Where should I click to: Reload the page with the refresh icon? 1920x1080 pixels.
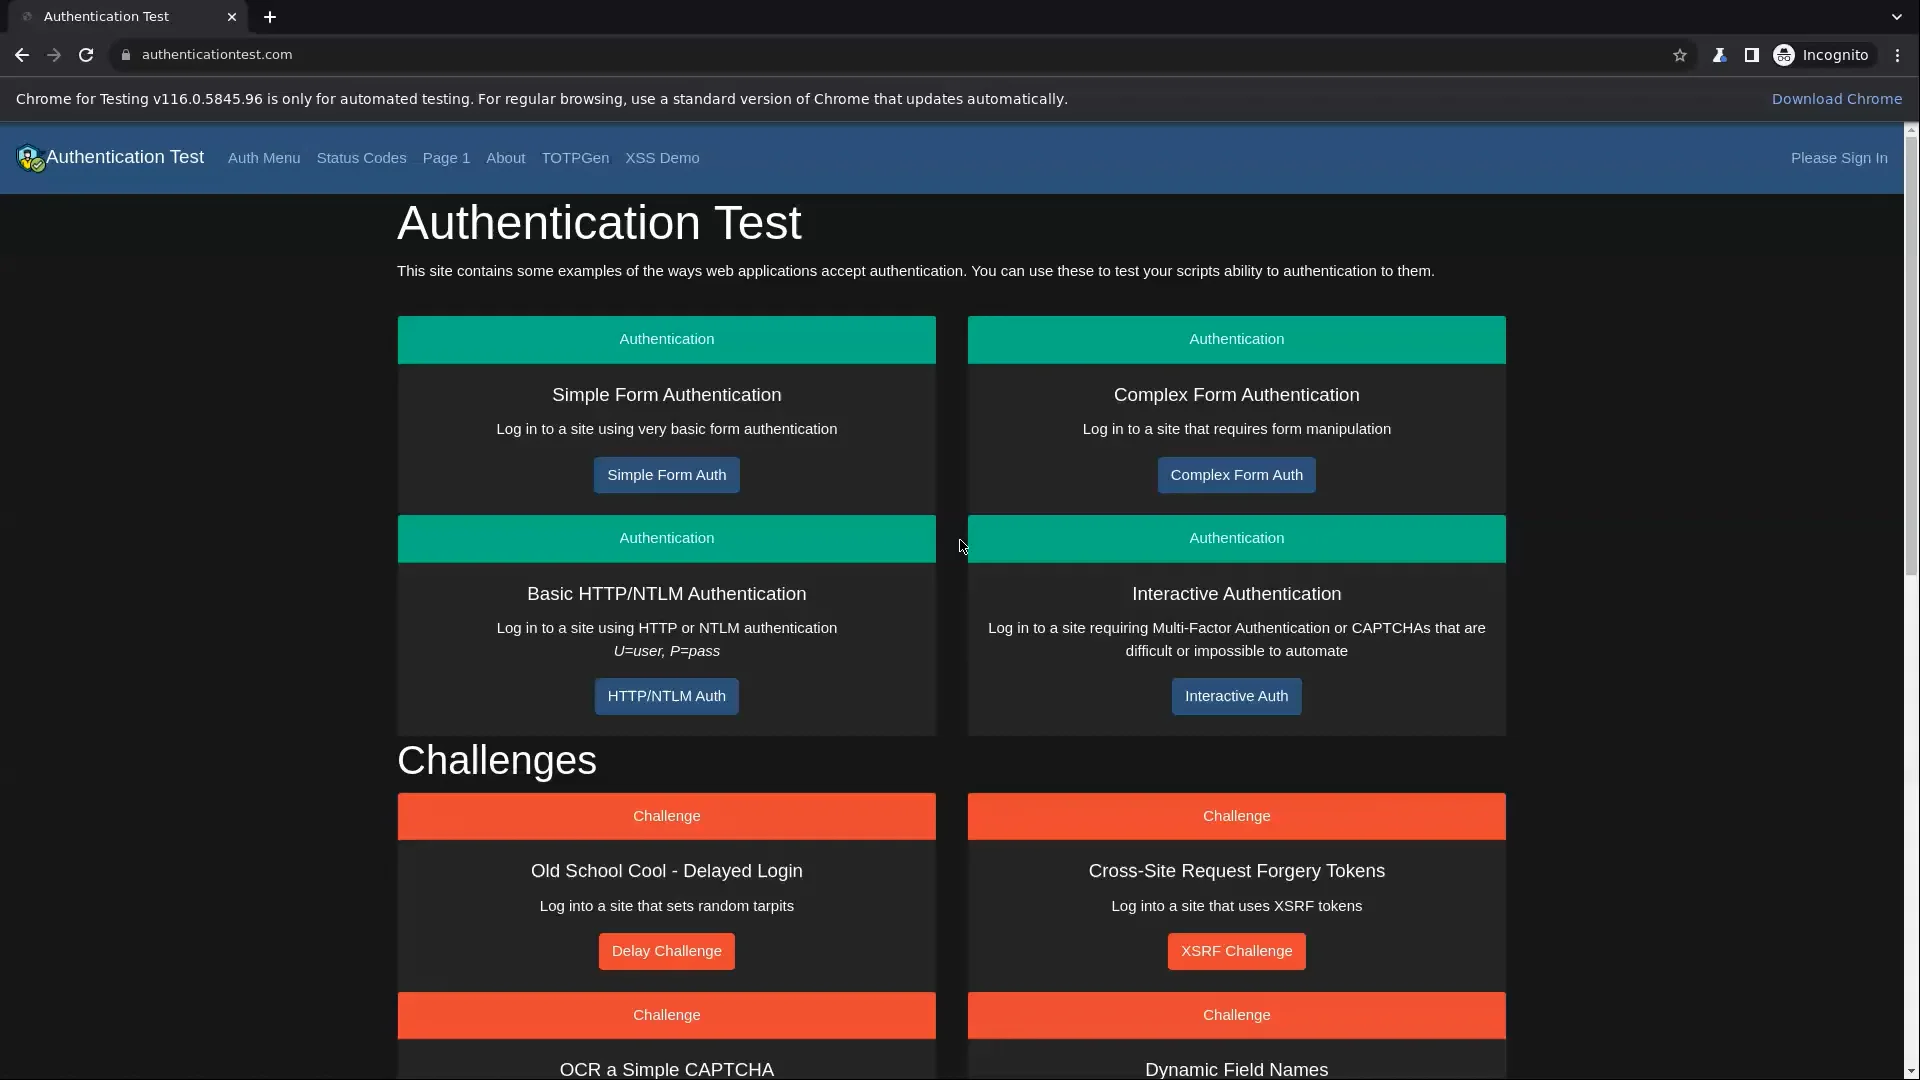86,55
